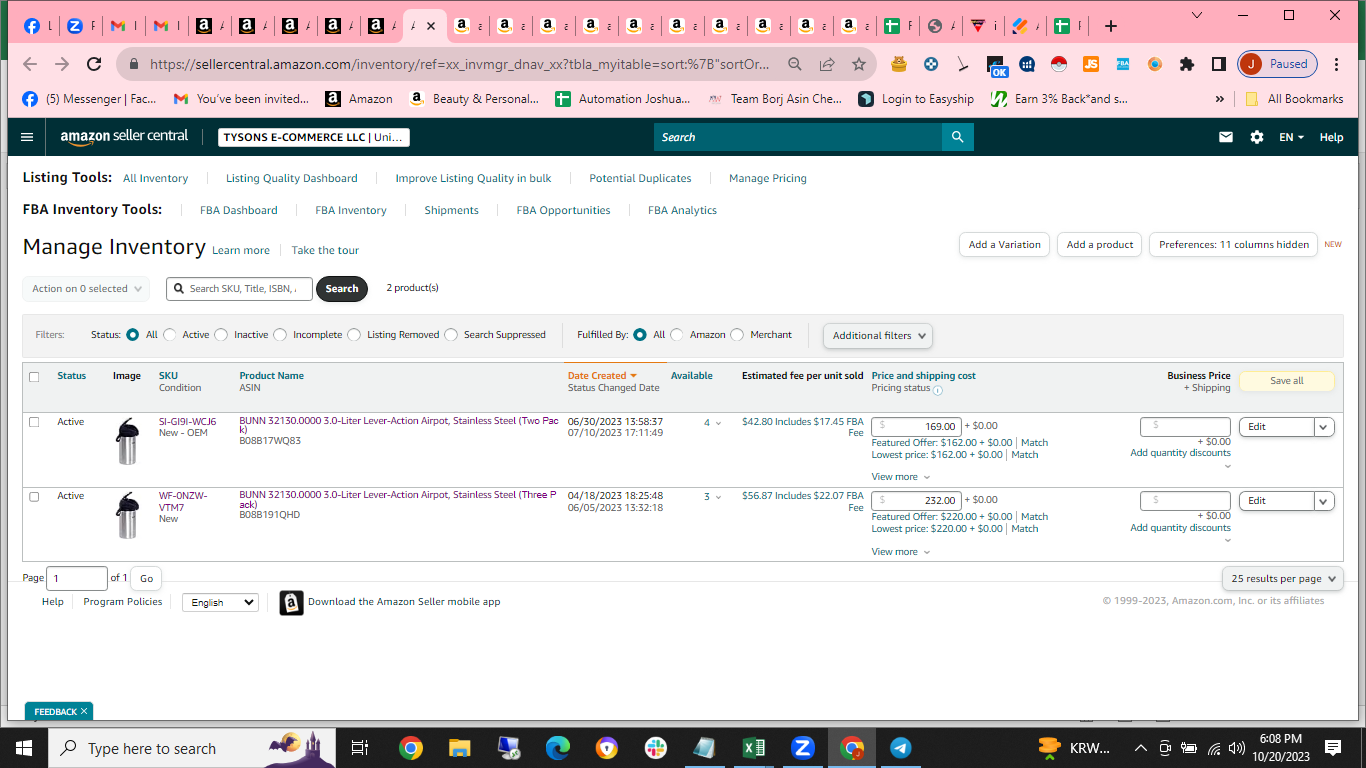This screenshot has height=768, width=1366.
Task: Expand the Available quantity 4 chevron
Action: [718, 424]
